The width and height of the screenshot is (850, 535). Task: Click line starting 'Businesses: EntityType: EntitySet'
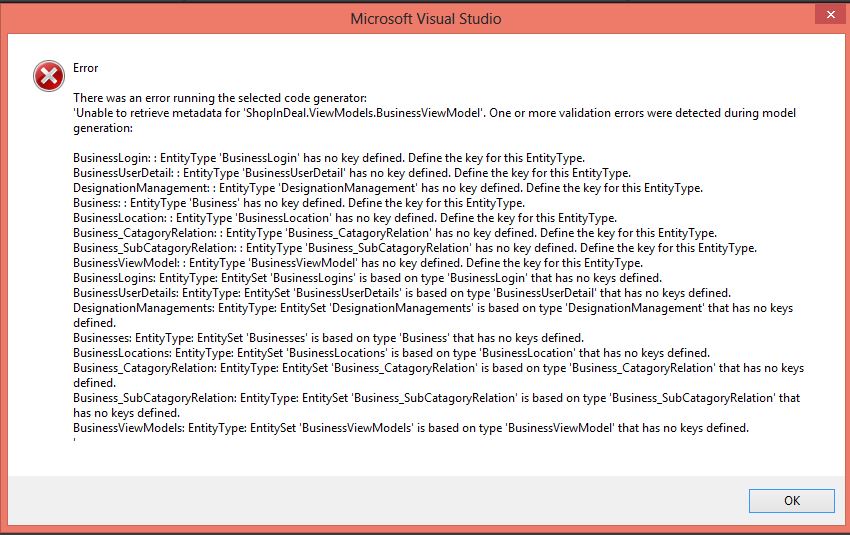(x=329, y=338)
